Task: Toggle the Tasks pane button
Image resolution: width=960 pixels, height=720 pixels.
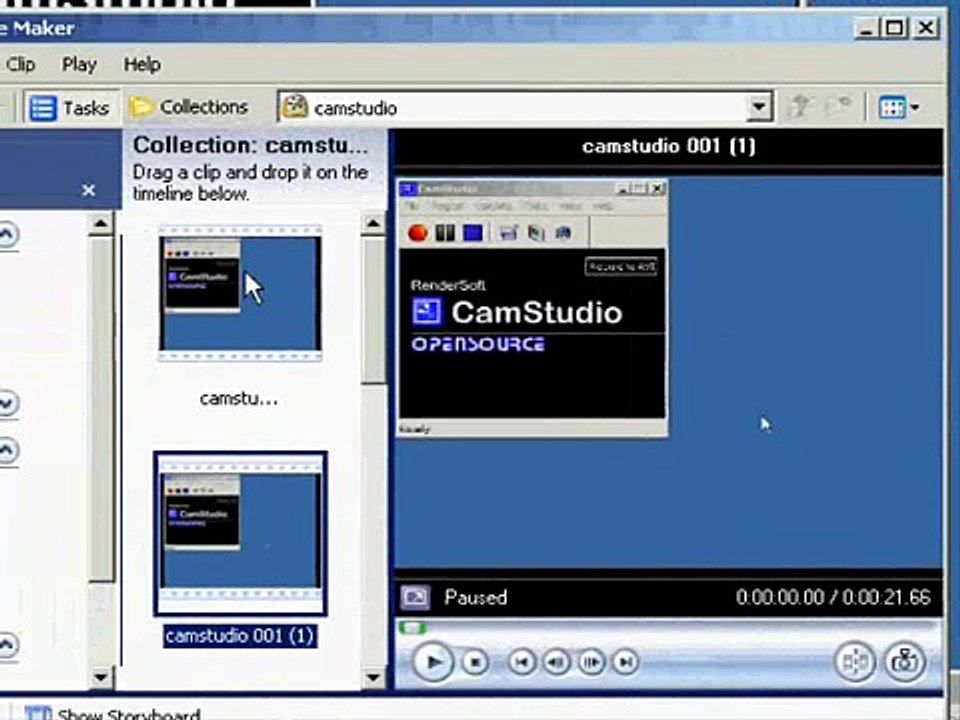Action: coord(70,108)
